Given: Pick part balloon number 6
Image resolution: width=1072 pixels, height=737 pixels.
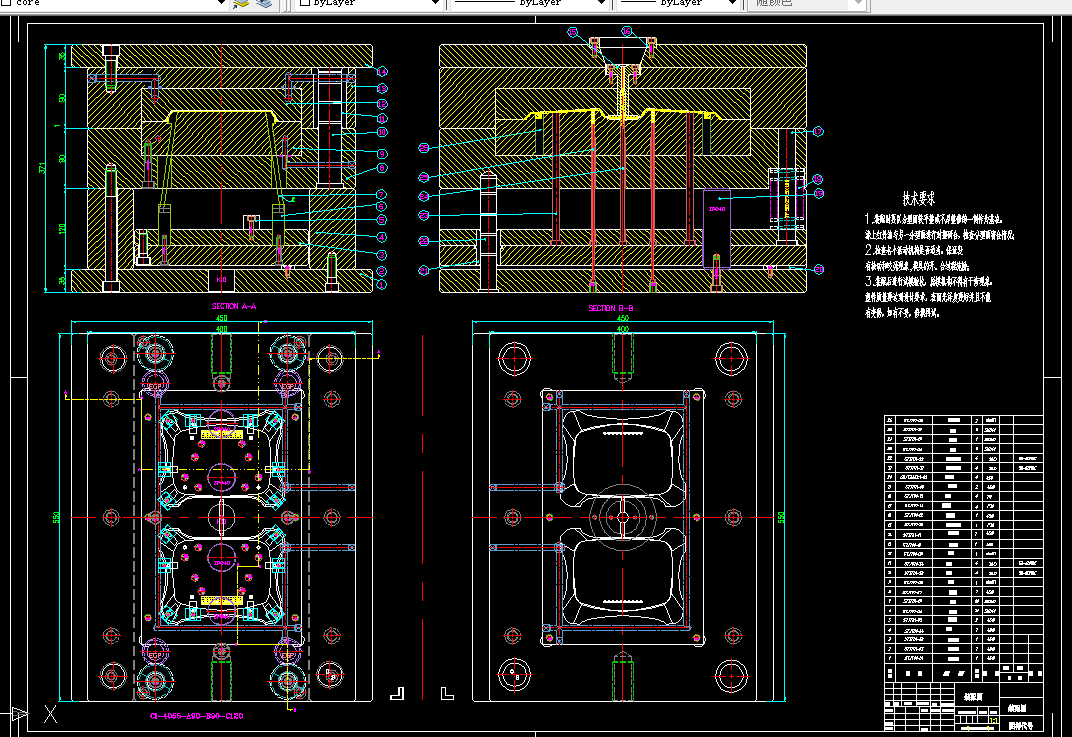Looking at the screenshot, I should click(x=381, y=206).
